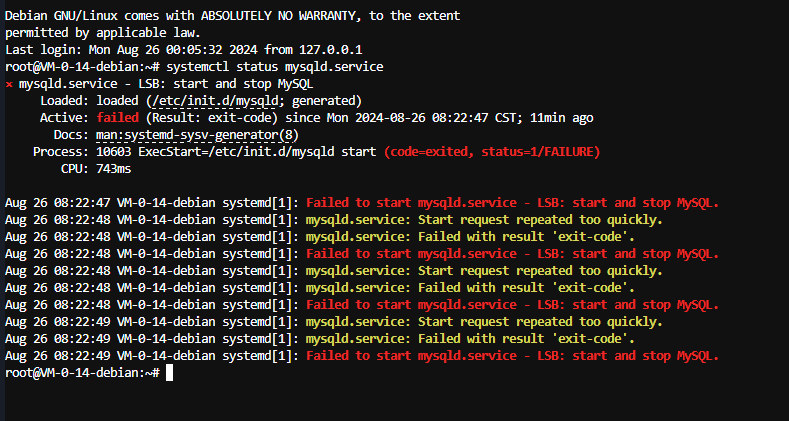
Task: Click 'LSB: start and stop MySQL' service title
Action: tap(224, 84)
